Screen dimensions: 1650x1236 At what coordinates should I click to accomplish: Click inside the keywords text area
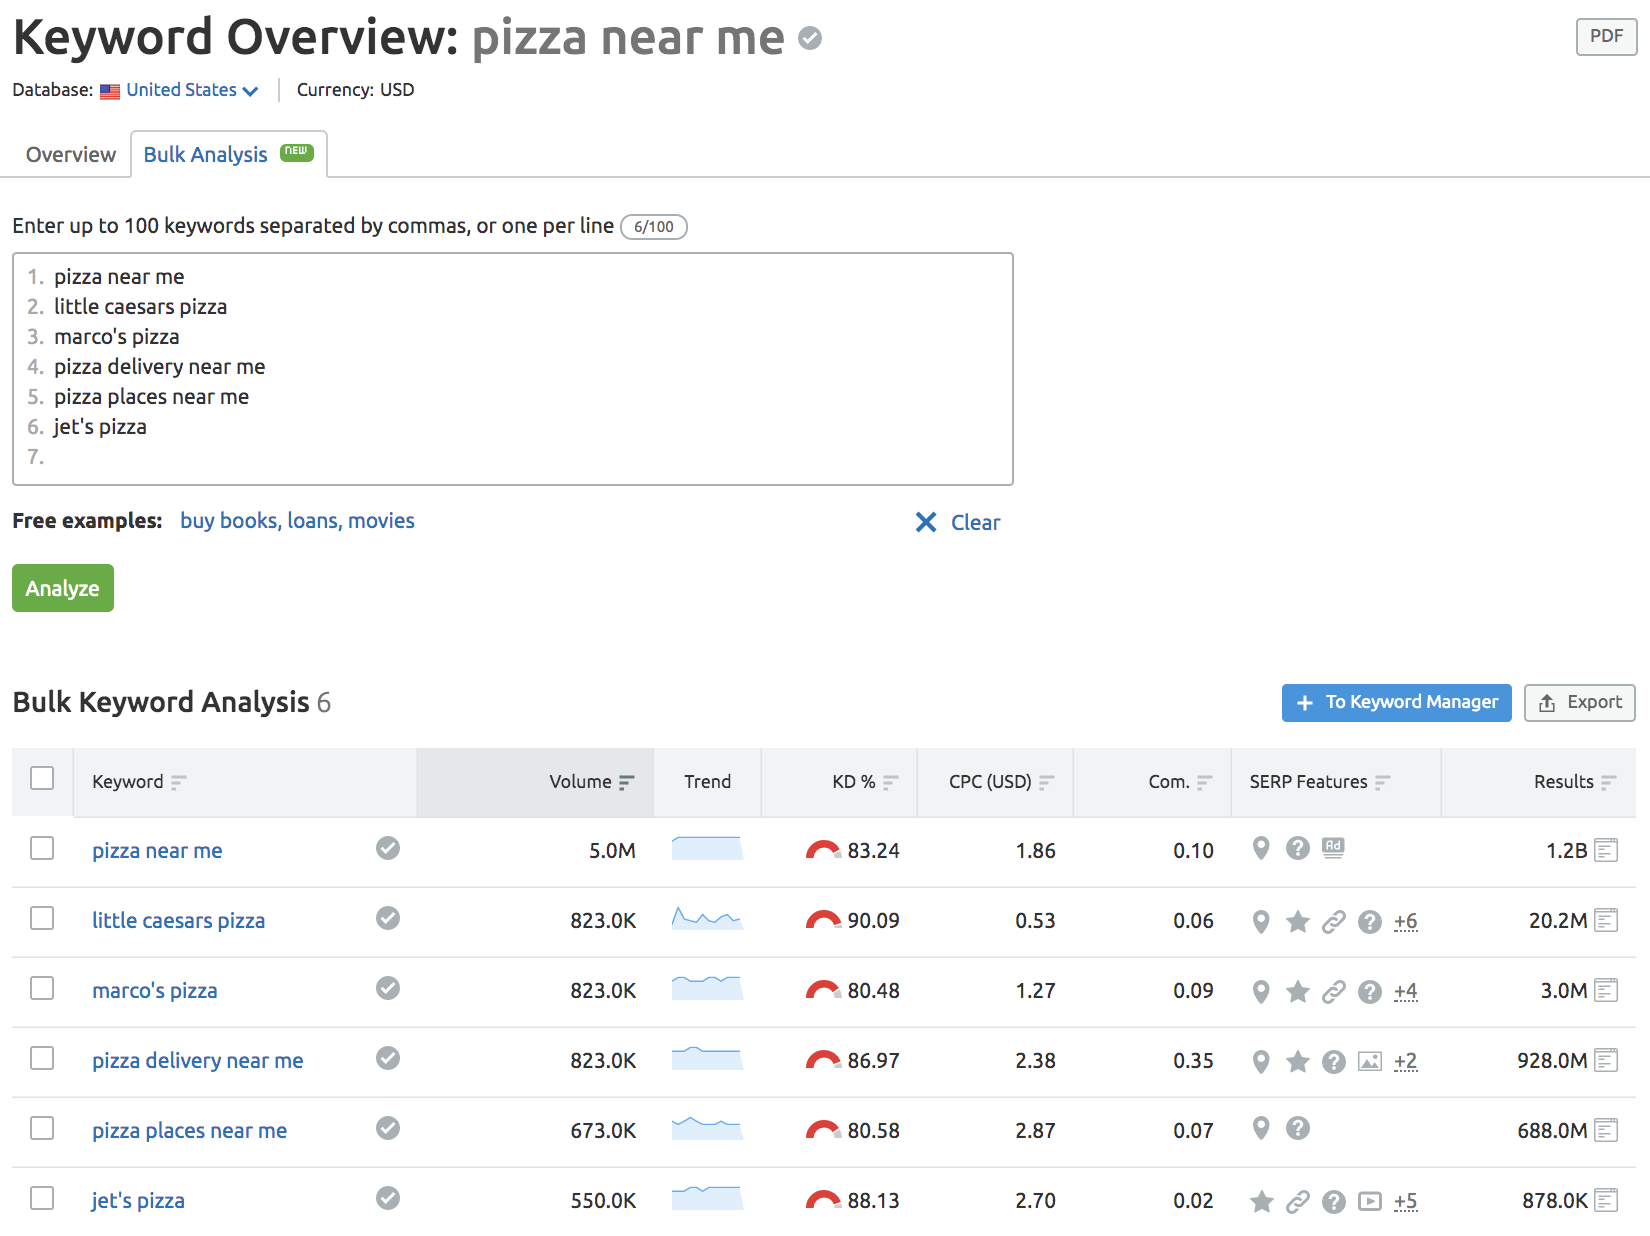click(x=513, y=369)
